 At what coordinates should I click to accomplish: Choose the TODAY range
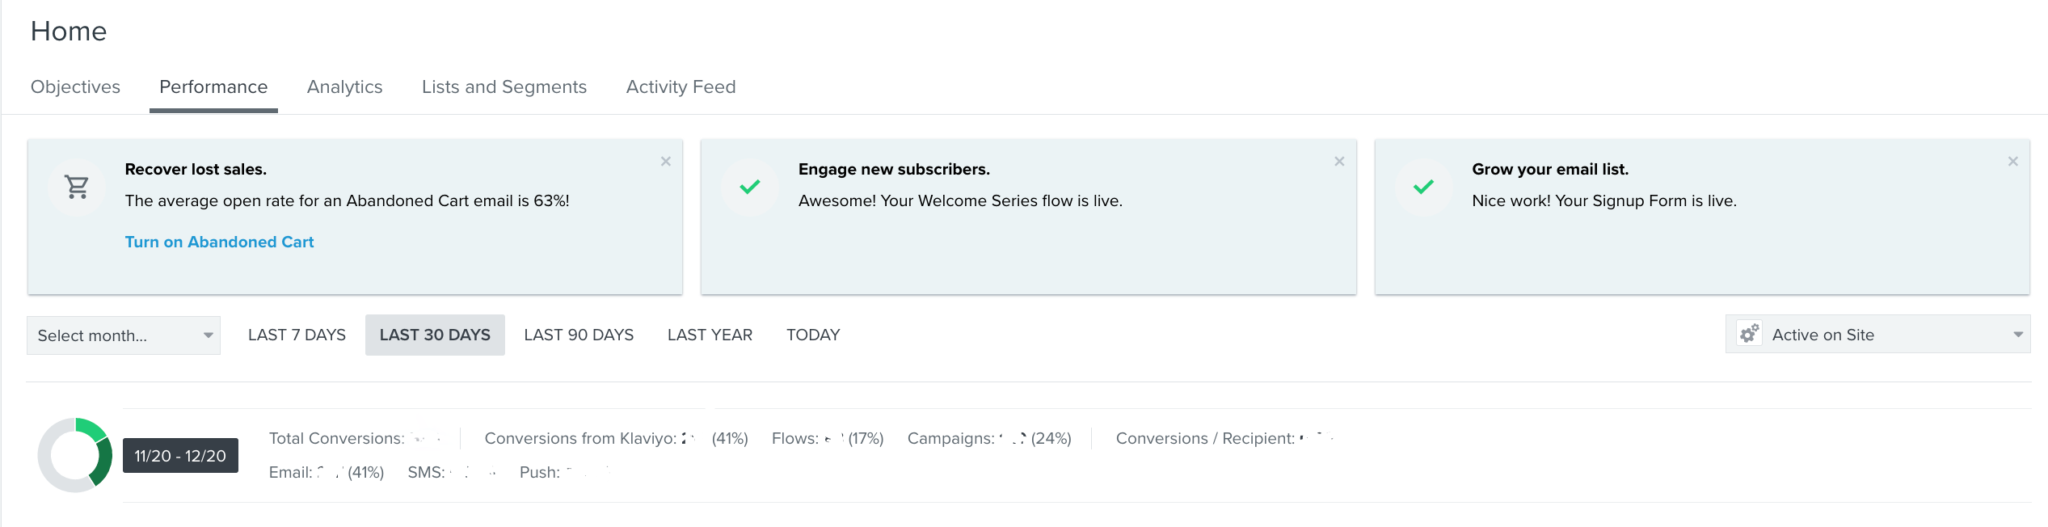click(x=813, y=335)
